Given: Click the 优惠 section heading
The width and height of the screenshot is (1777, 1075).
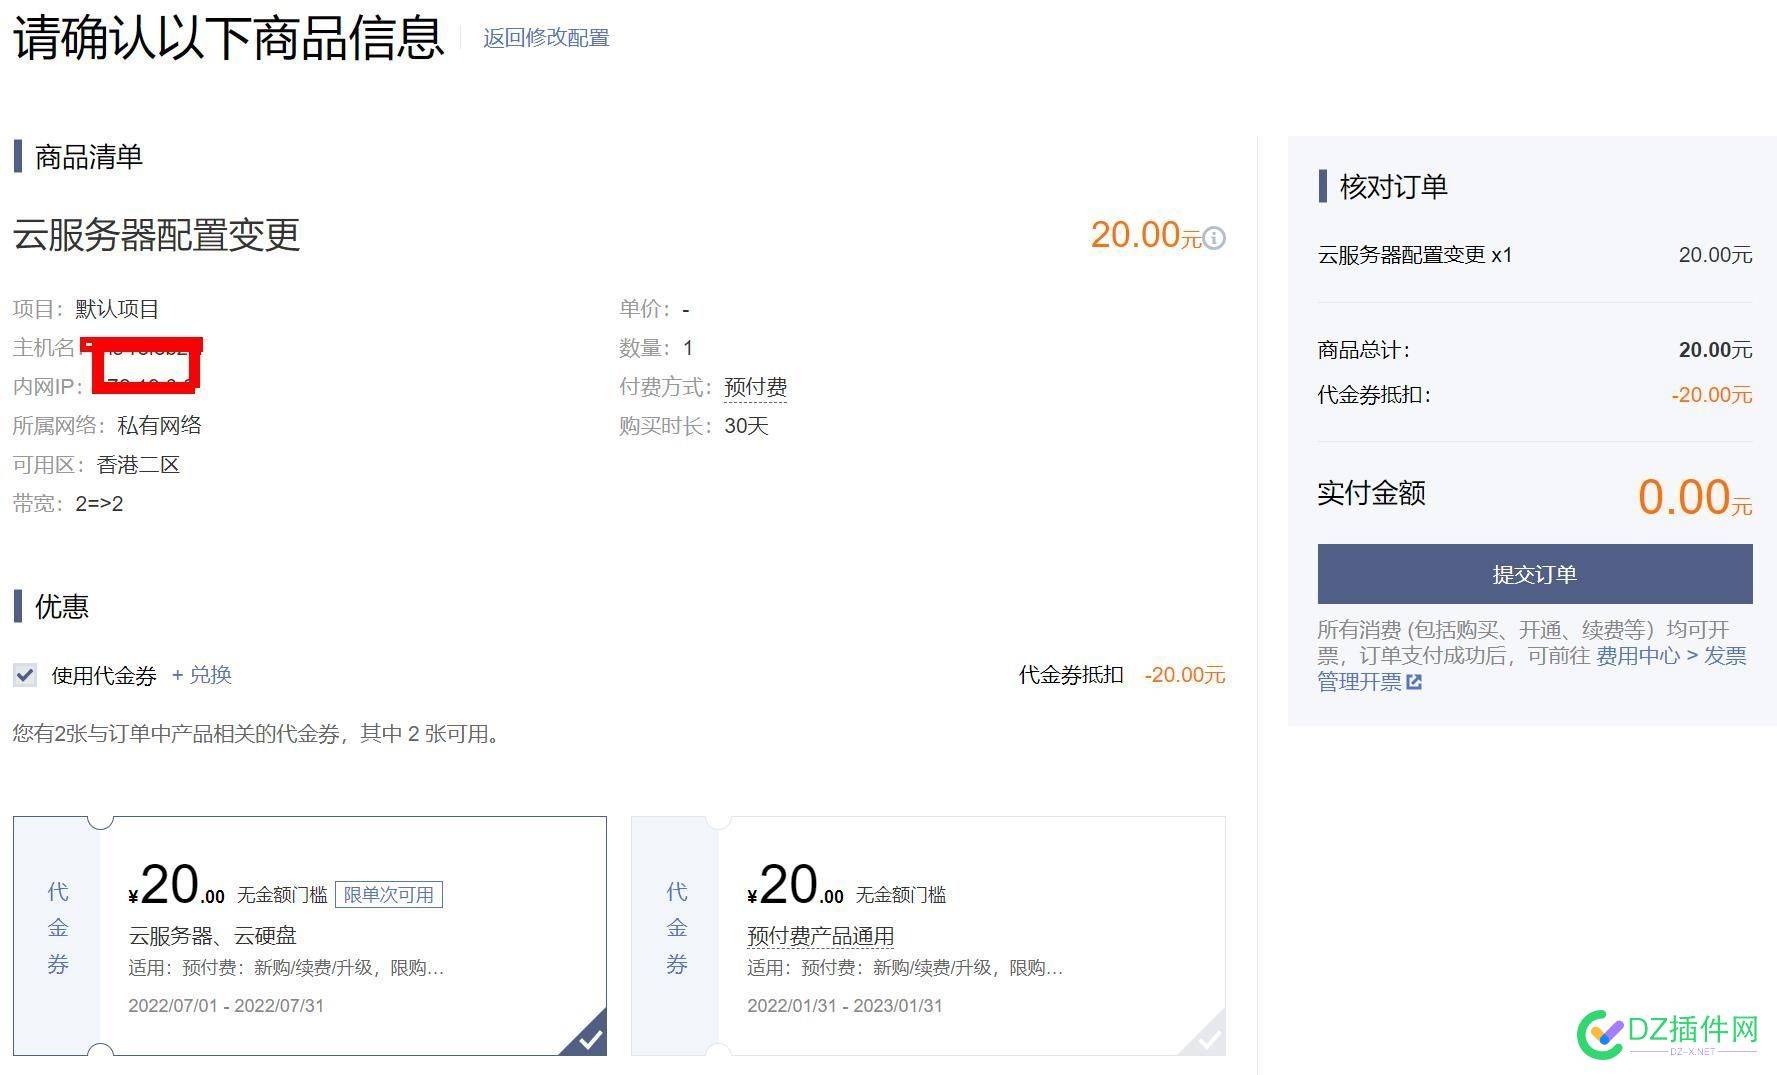Looking at the screenshot, I should 62,607.
